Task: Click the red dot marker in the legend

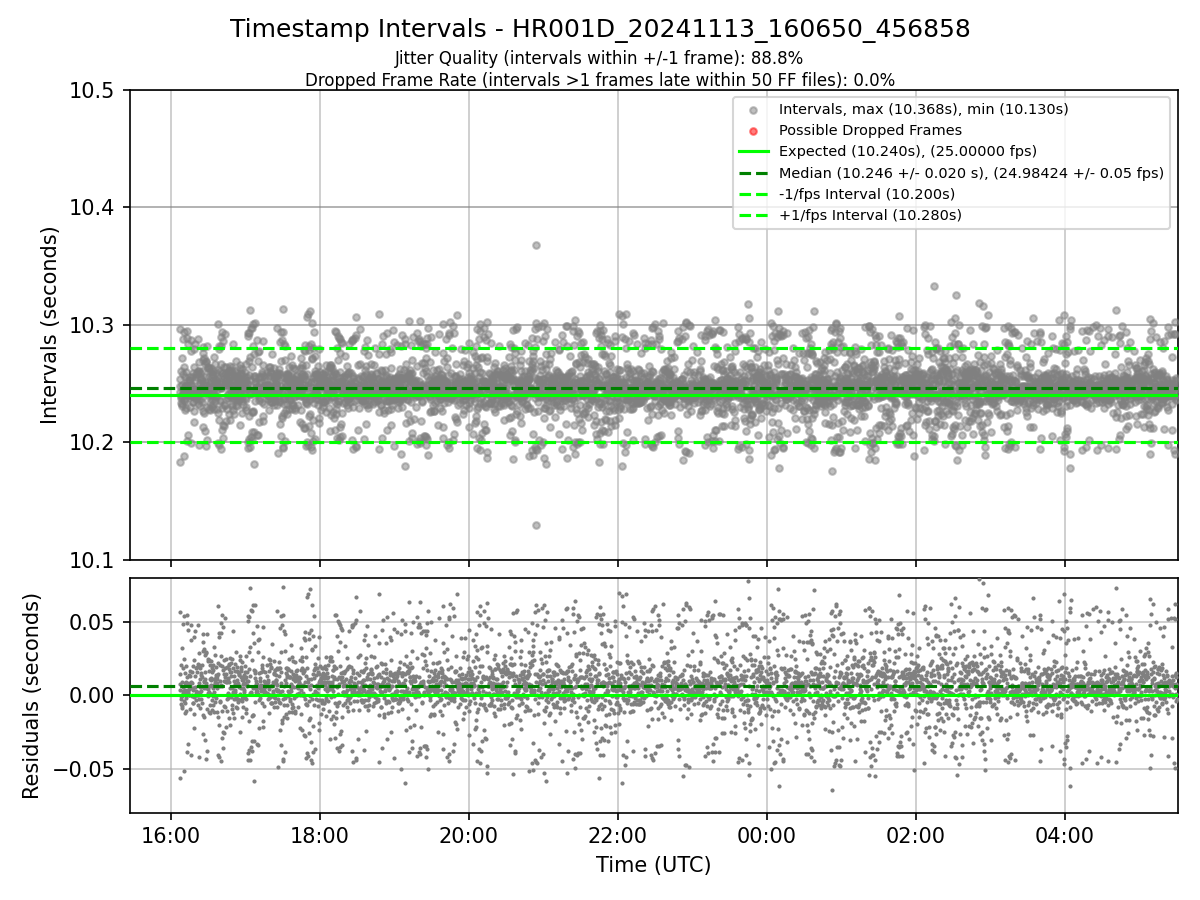Action: [x=754, y=131]
